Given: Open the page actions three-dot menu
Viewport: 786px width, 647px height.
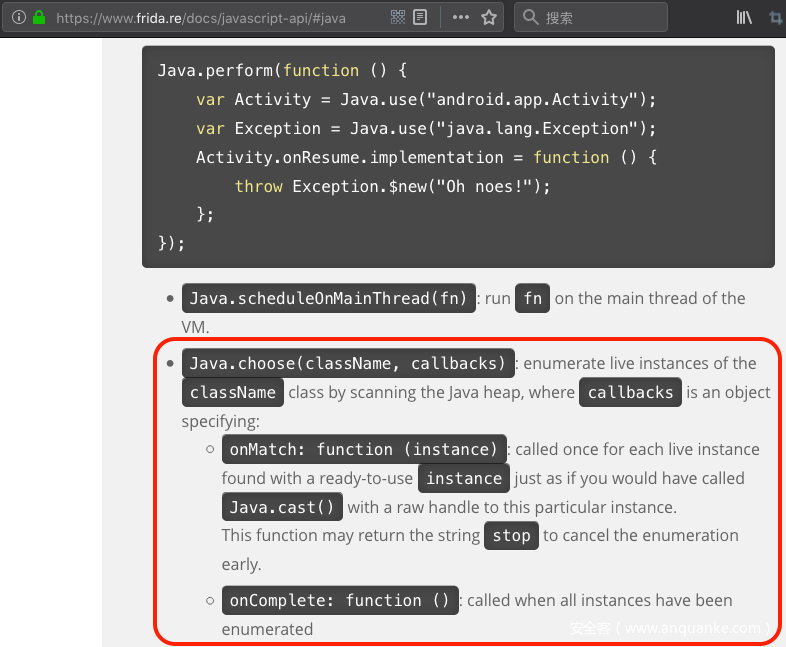Looking at the screenshot, I should (x=460, y=17).
